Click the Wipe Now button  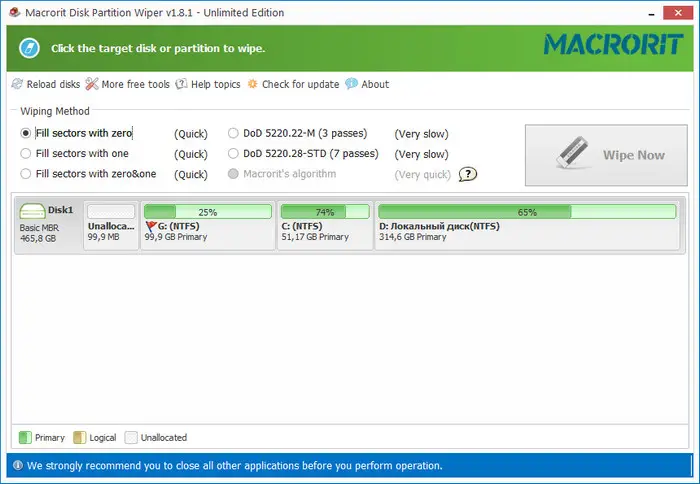click(x=606, y=155)
